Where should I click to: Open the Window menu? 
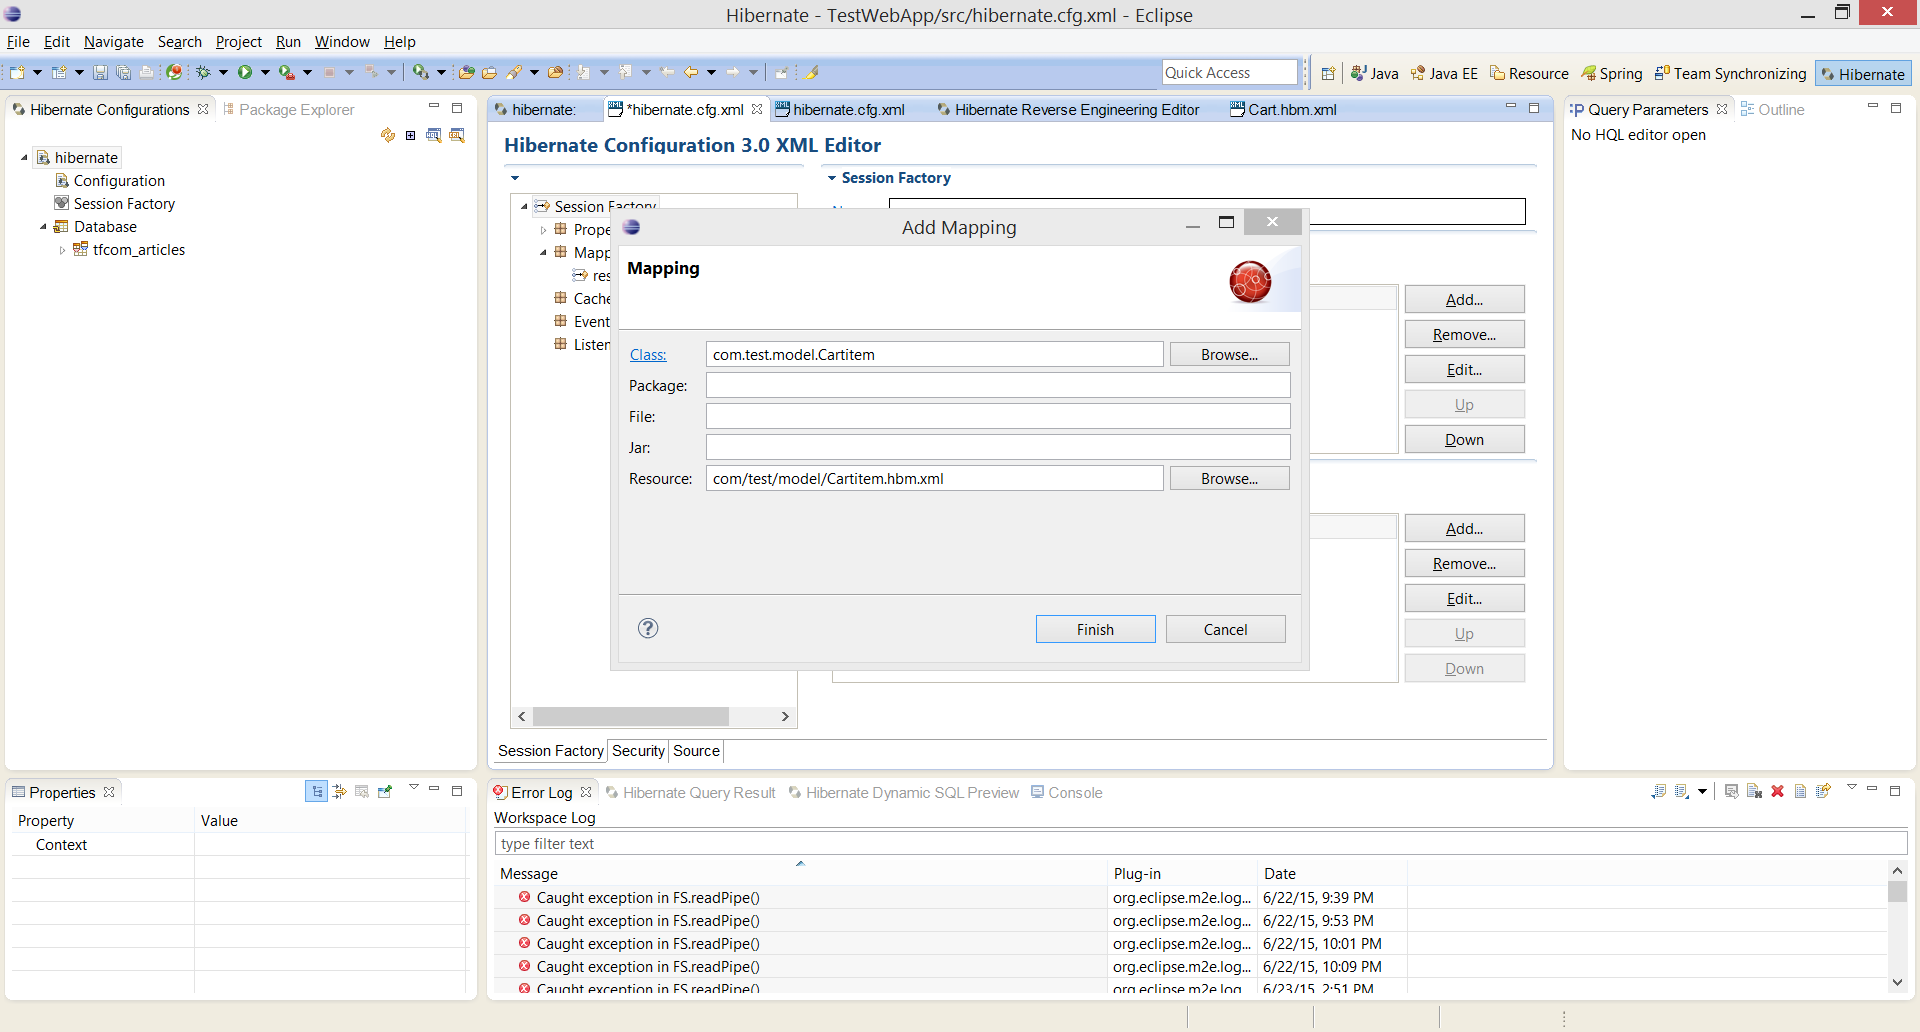(x=342, y=42)
